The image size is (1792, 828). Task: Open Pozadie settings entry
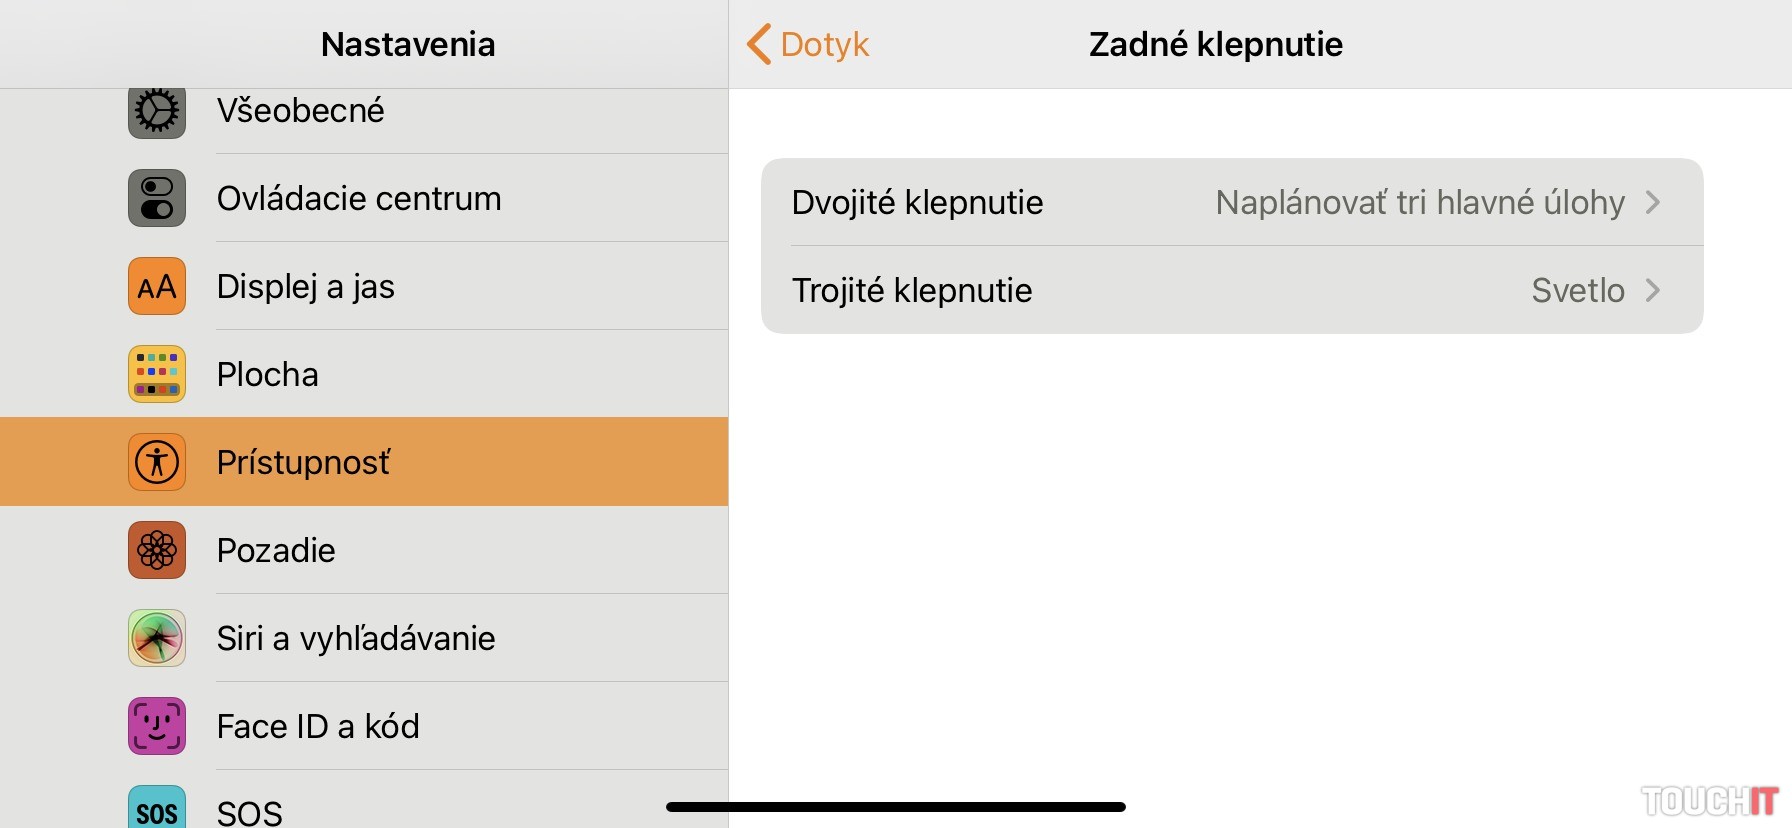[x=276, y=550]
